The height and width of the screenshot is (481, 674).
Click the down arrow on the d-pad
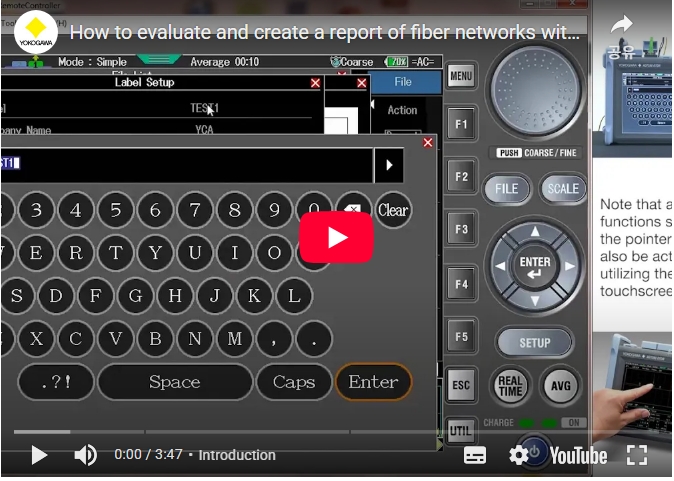(x=535, y=300)
